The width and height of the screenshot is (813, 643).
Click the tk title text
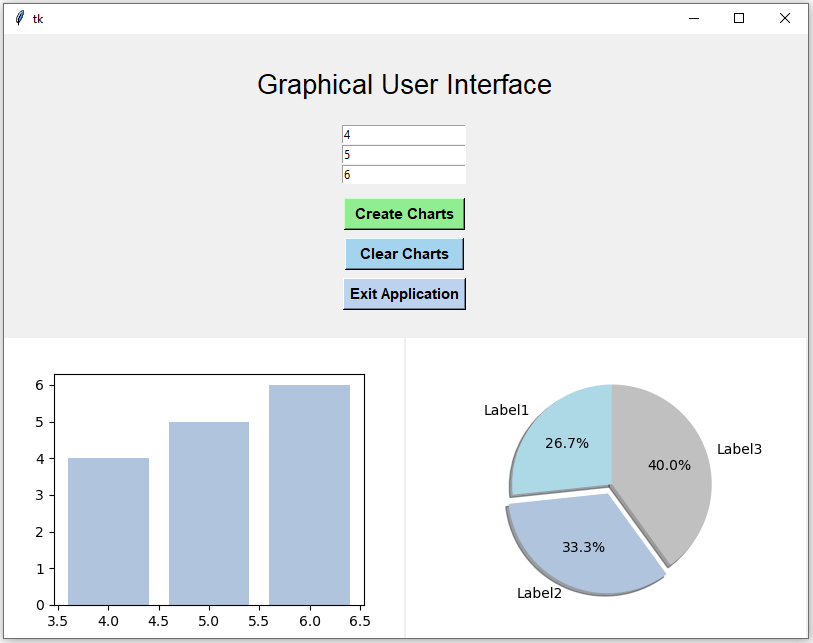tap(38, 19)
